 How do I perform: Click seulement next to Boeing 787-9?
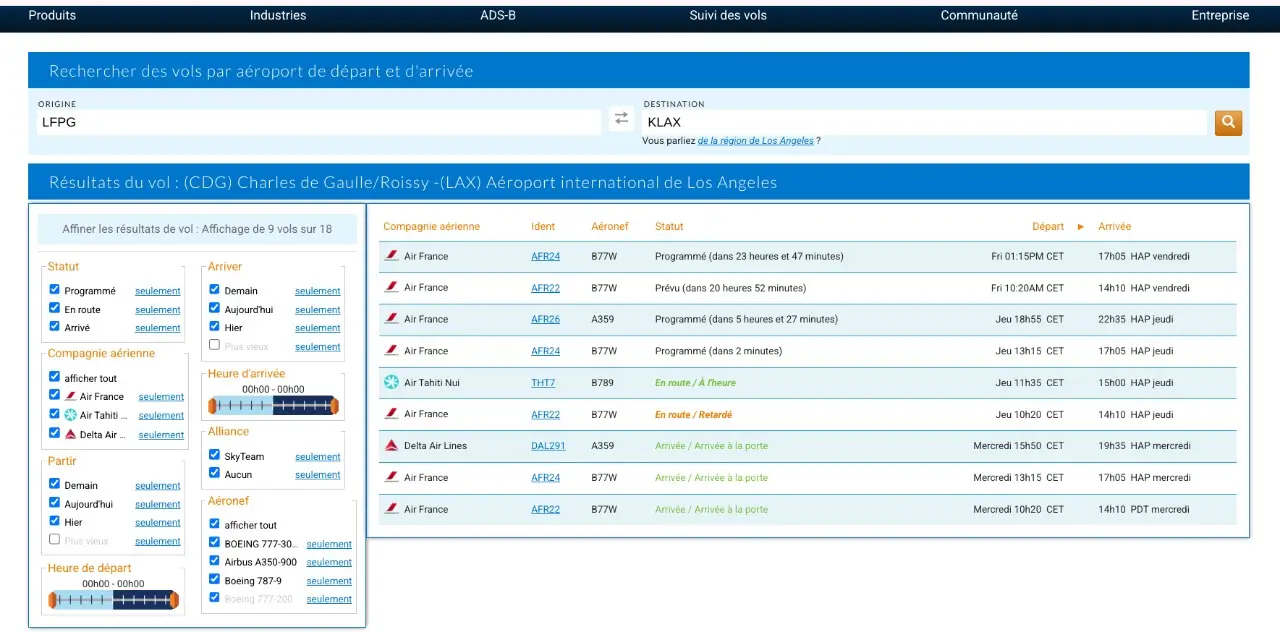[329, 581]
